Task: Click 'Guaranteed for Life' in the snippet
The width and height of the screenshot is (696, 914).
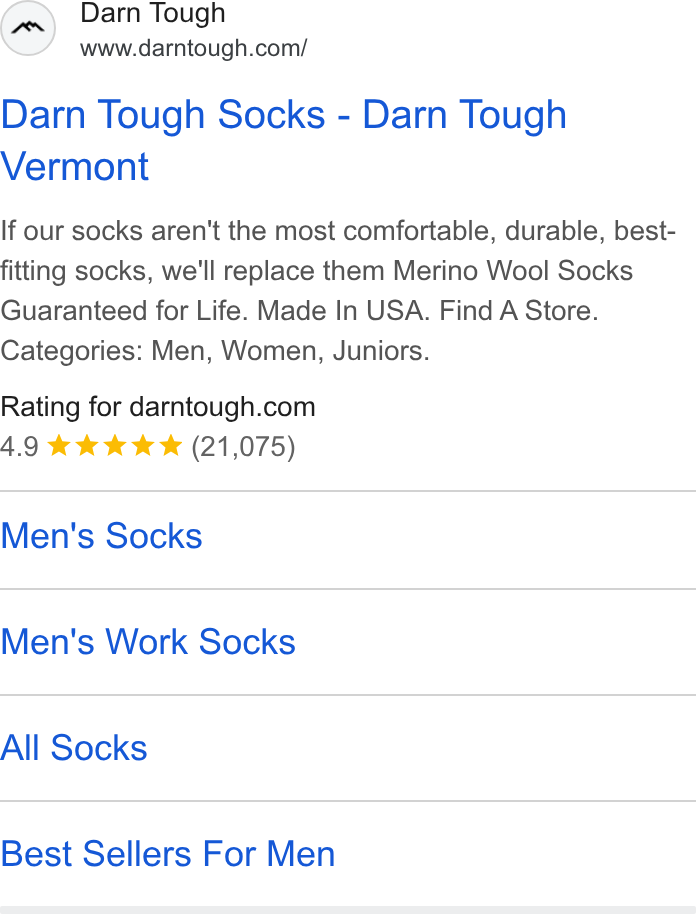Action: pos(124,311)
